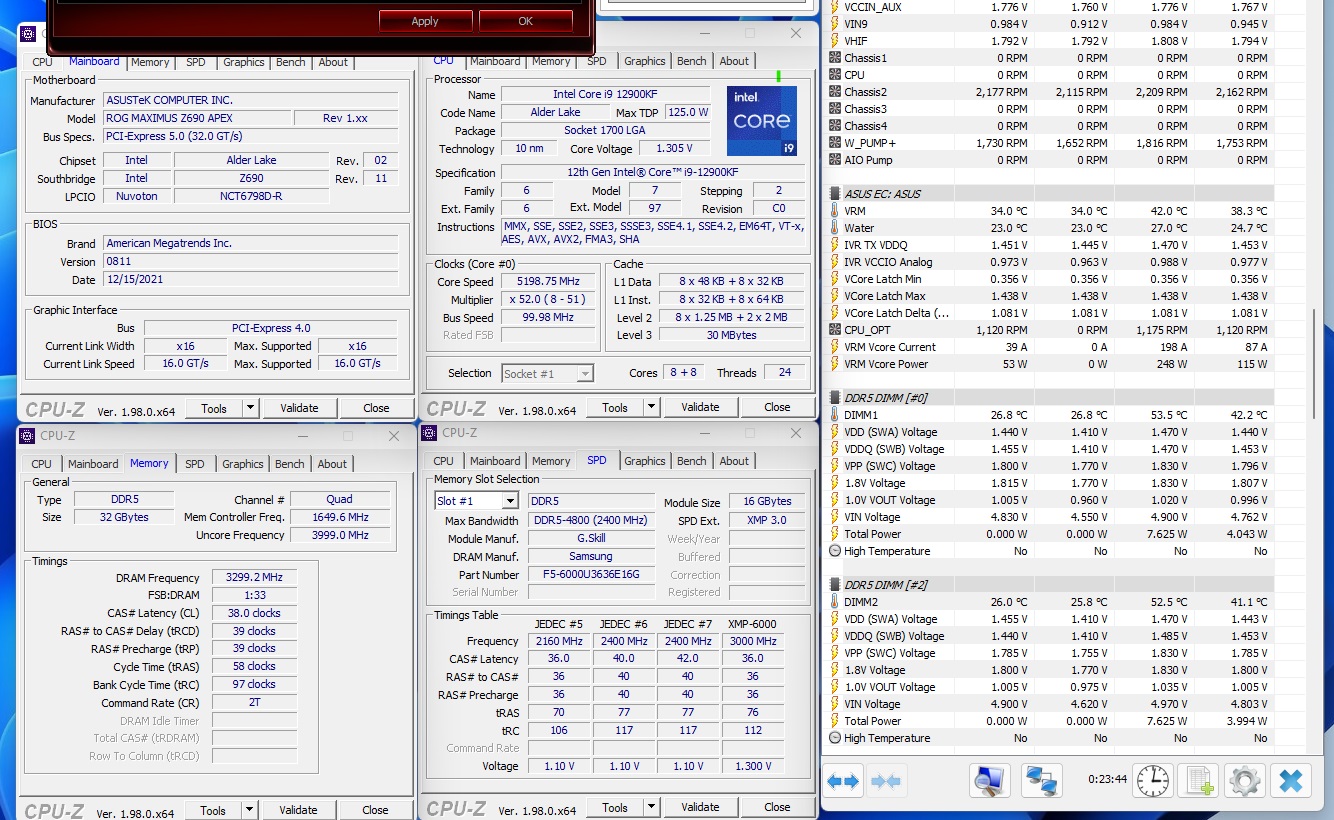Click the chip icon beside DDR5 DIMM [#0]

835,398
